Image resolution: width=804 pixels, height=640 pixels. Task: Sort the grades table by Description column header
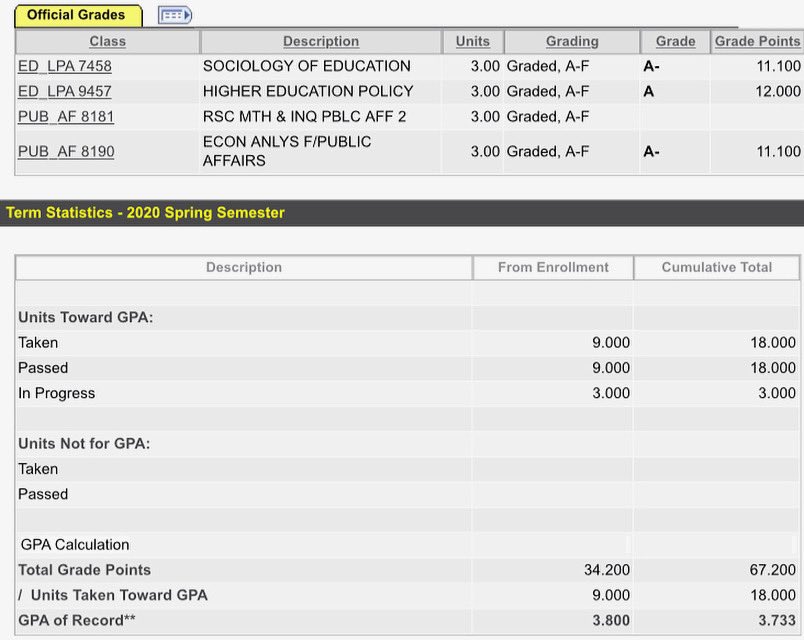coord(321,42)
